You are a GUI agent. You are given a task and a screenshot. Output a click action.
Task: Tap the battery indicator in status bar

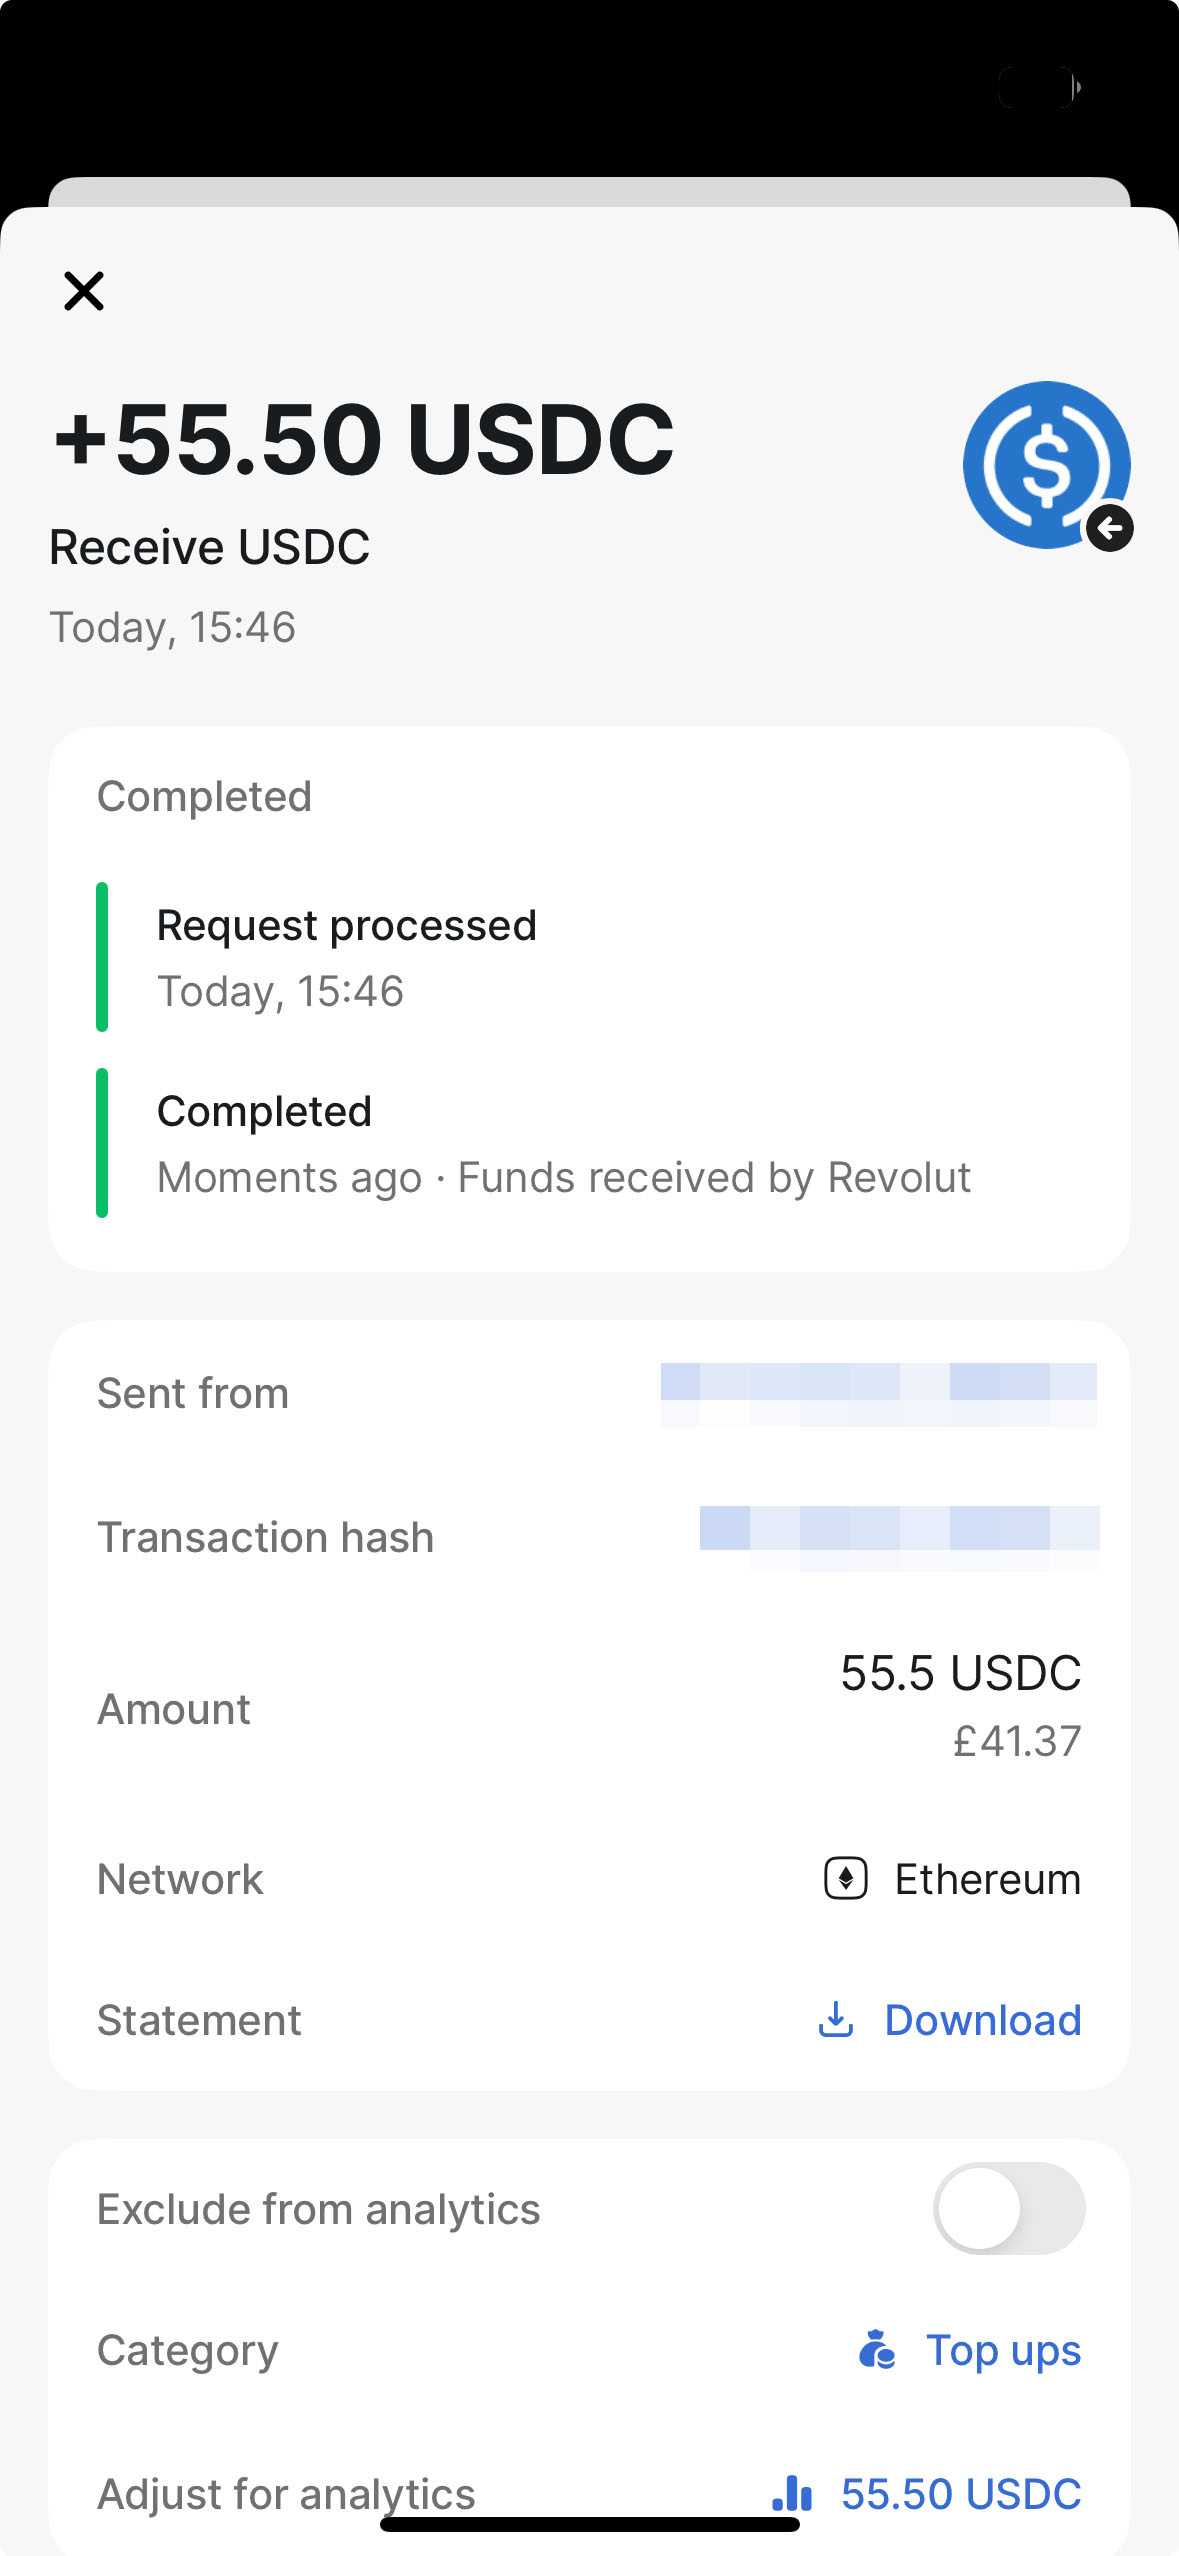click(x=1039, y=88)
